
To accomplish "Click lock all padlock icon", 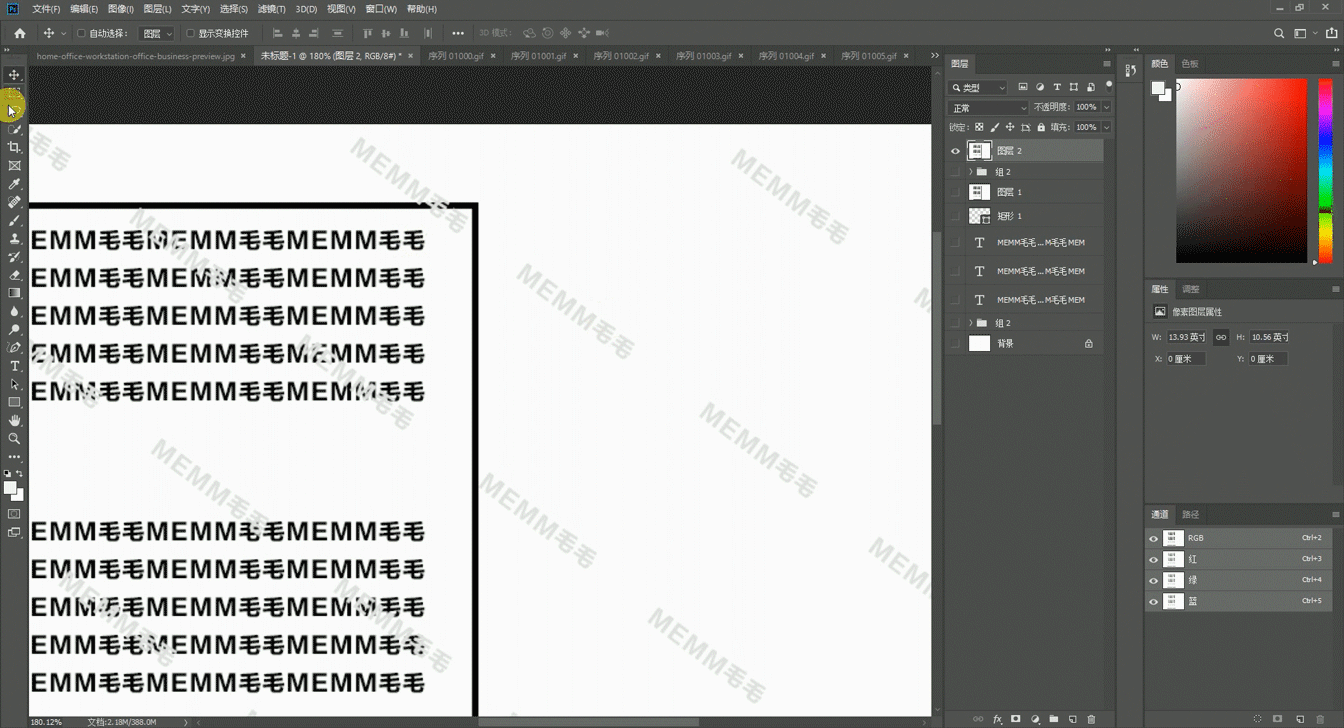I will pyautogui.click(x=1041, y=127).
